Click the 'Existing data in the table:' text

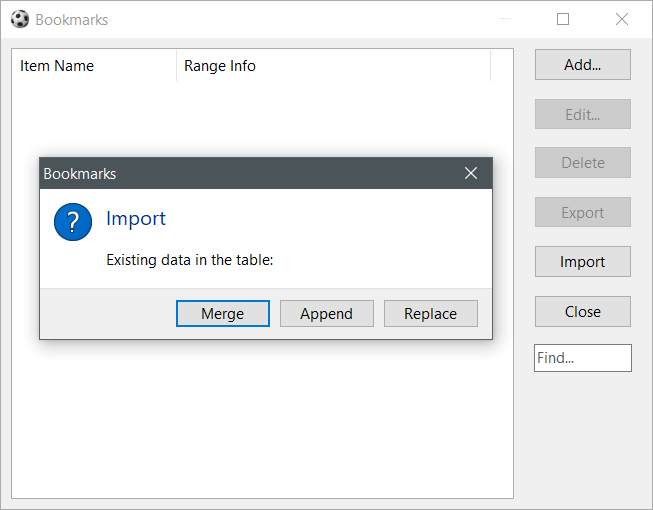pyautogui.click(x=189, y=260)
